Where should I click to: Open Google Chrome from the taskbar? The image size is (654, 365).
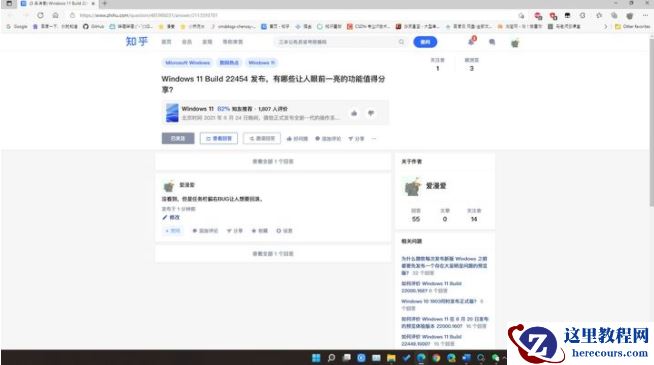(436, 358)
